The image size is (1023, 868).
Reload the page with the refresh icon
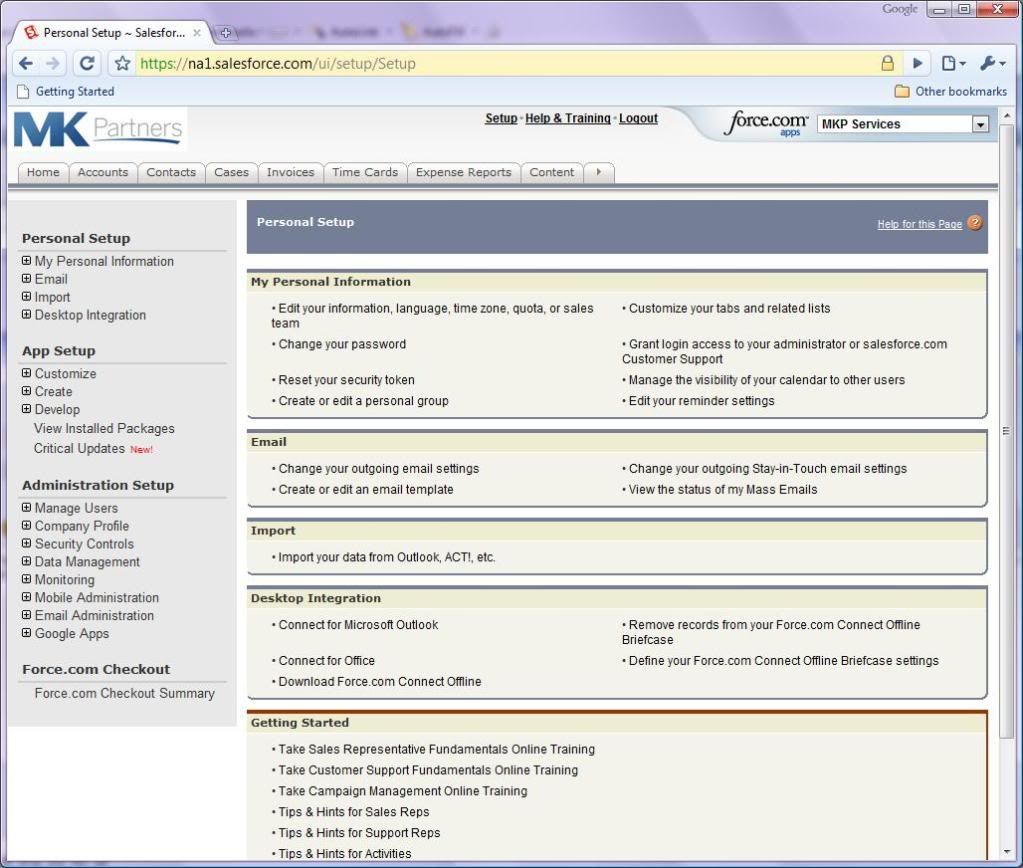(87, 63)
